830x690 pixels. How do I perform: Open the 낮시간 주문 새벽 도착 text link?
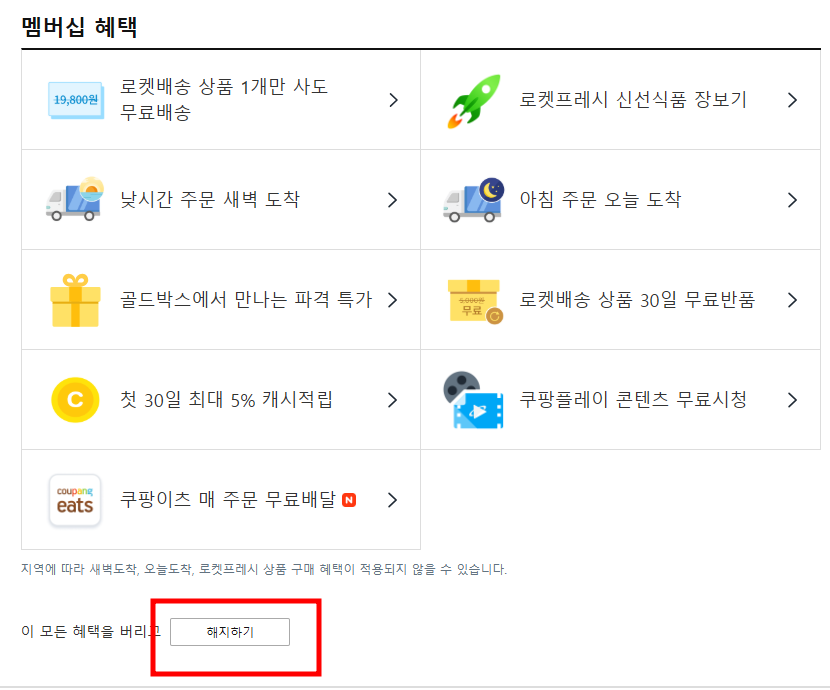(x=210, y=199)
